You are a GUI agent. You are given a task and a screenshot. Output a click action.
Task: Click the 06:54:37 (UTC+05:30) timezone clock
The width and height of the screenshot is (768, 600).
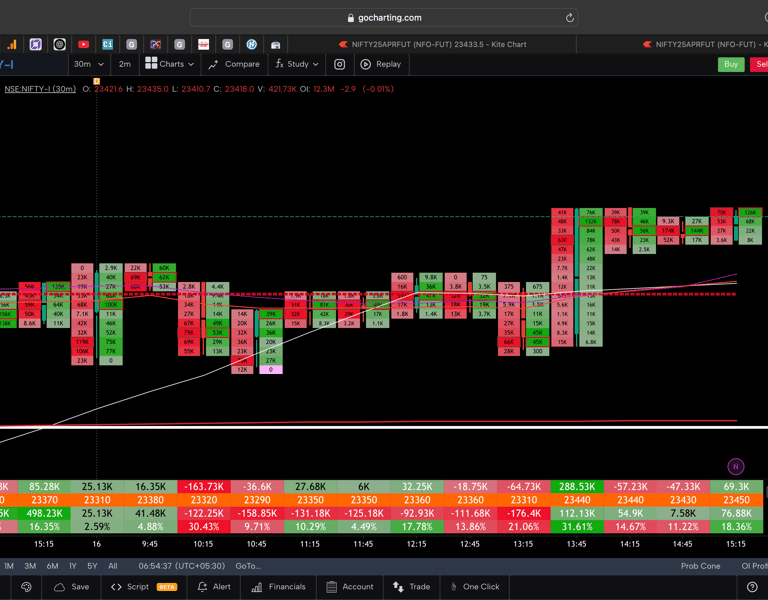(182, 566)
